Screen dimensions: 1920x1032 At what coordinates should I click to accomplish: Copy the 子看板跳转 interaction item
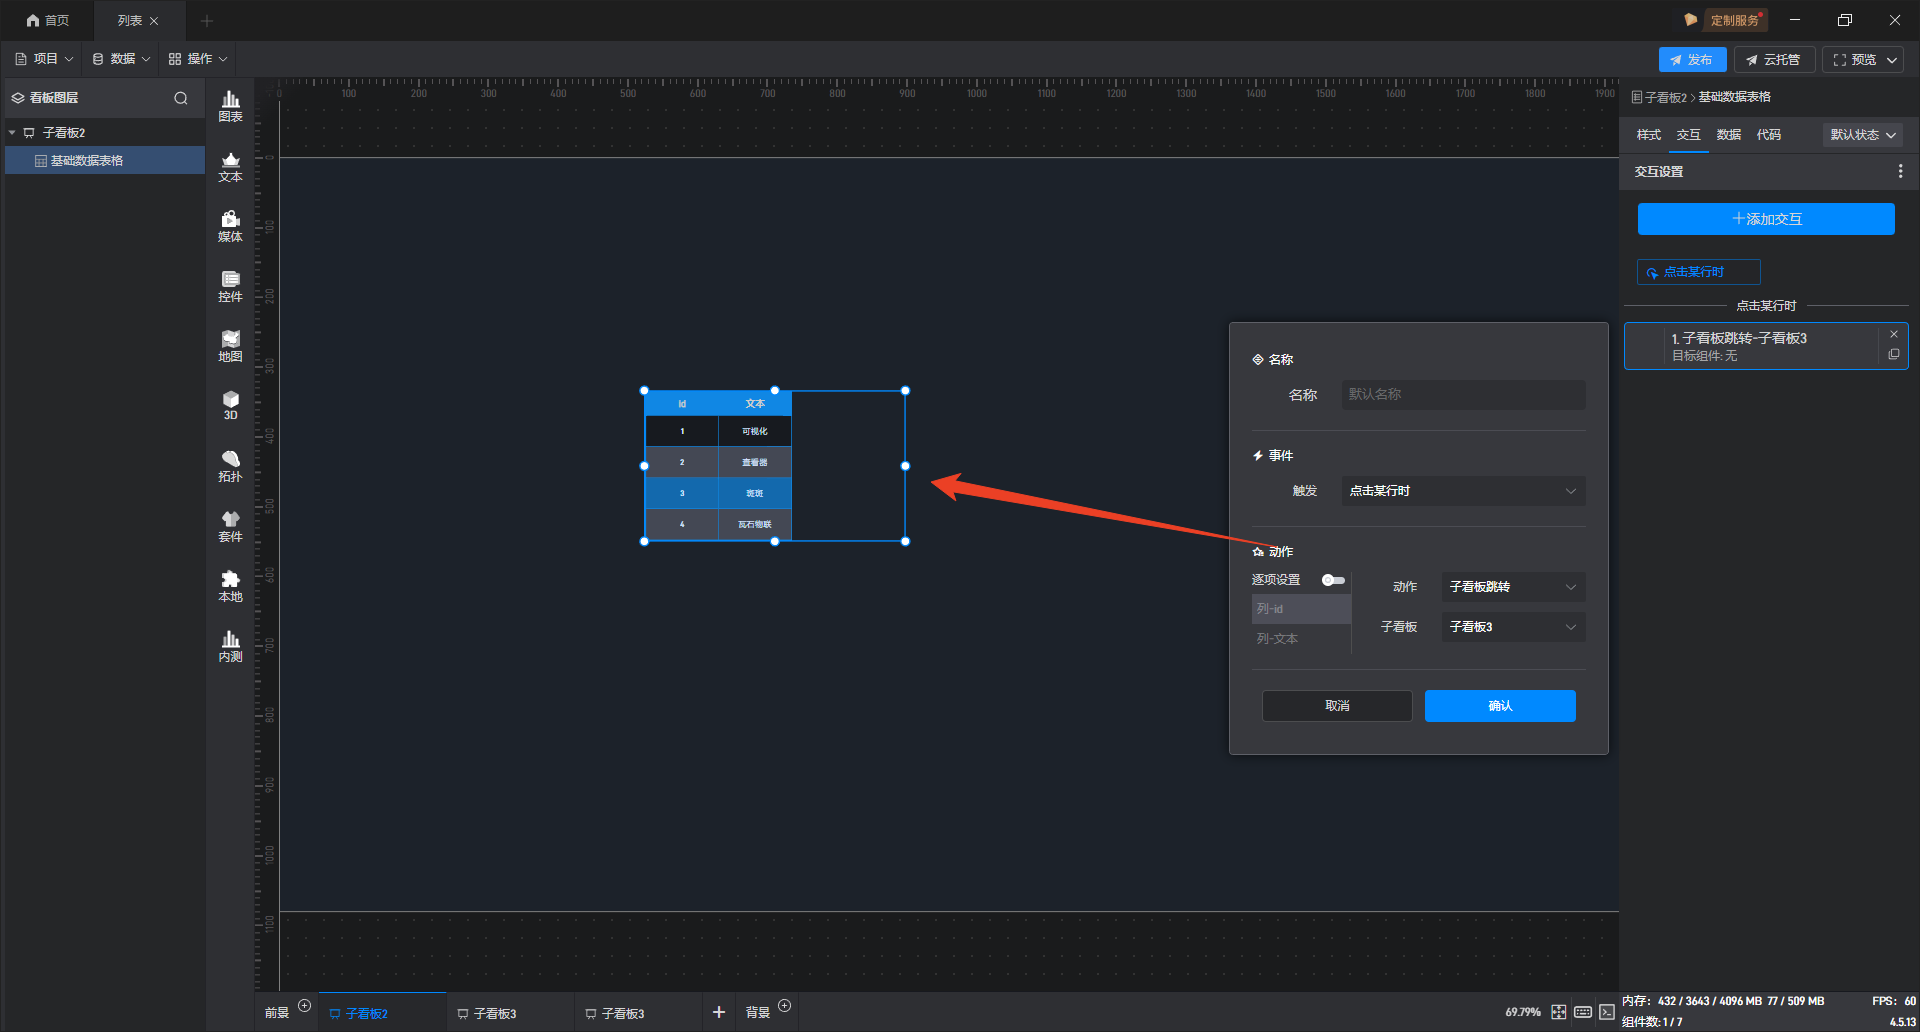pyautogui.click(x=1893, y=355)
